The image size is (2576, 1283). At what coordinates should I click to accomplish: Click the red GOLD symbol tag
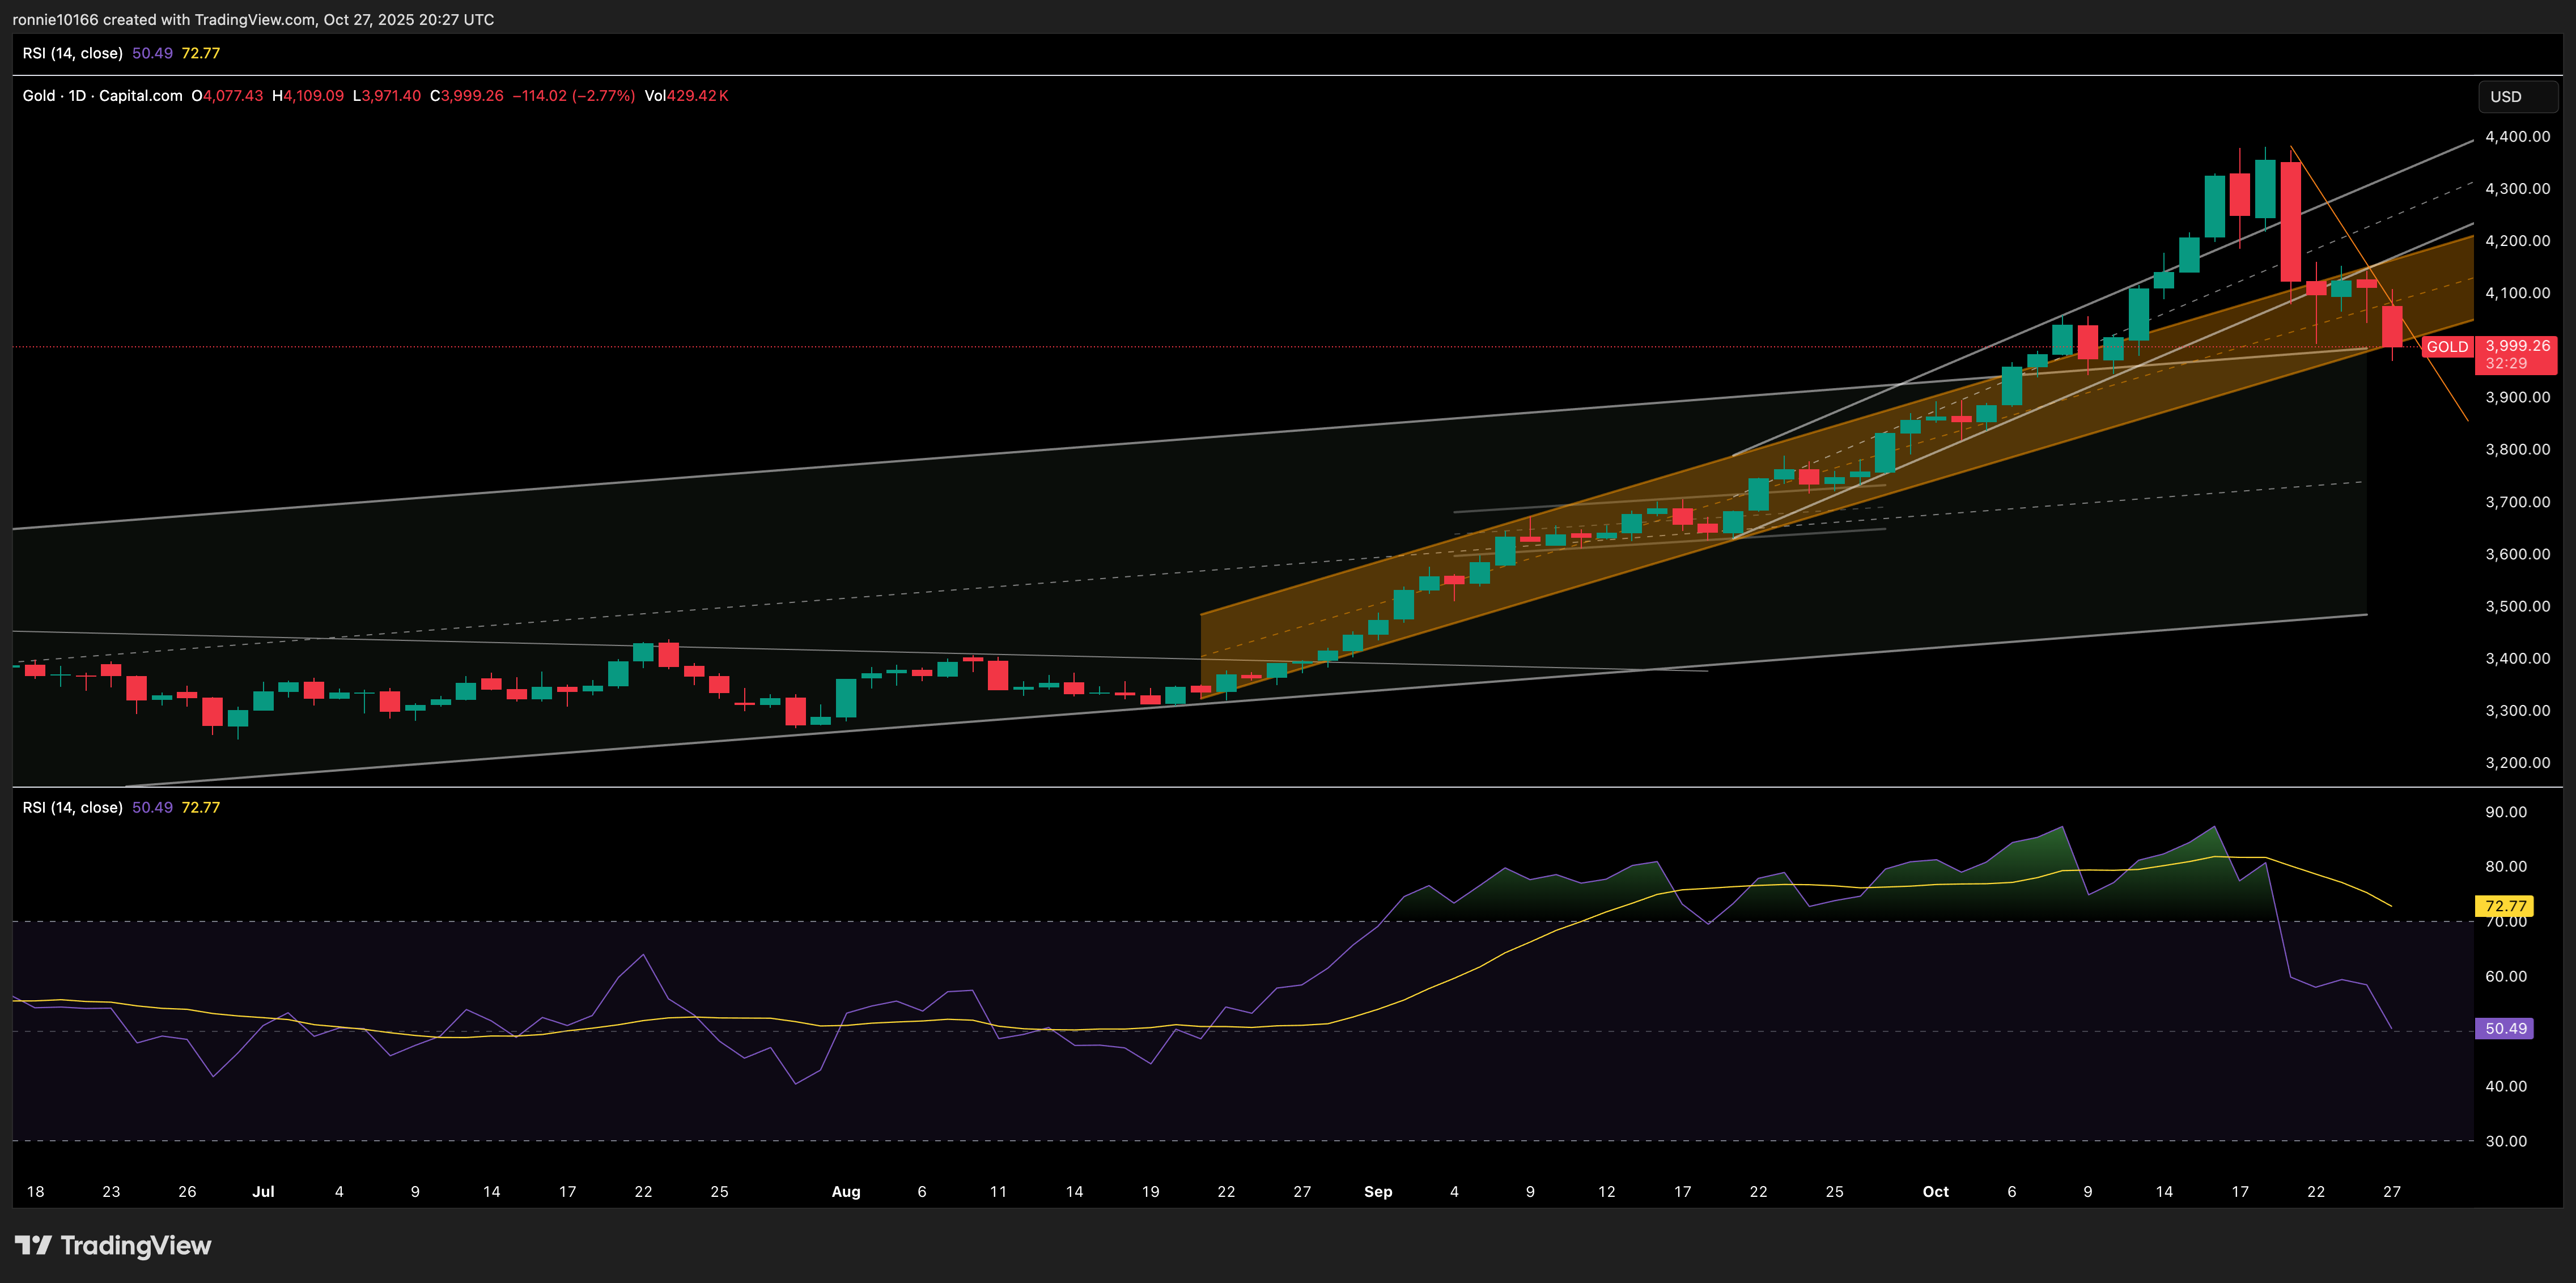(2447, 347)
